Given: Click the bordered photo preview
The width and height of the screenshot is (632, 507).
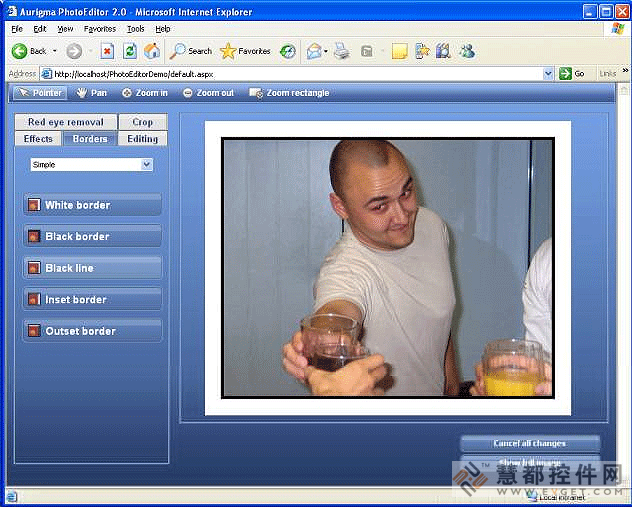Looking at the screenshot, I should 388,268.
